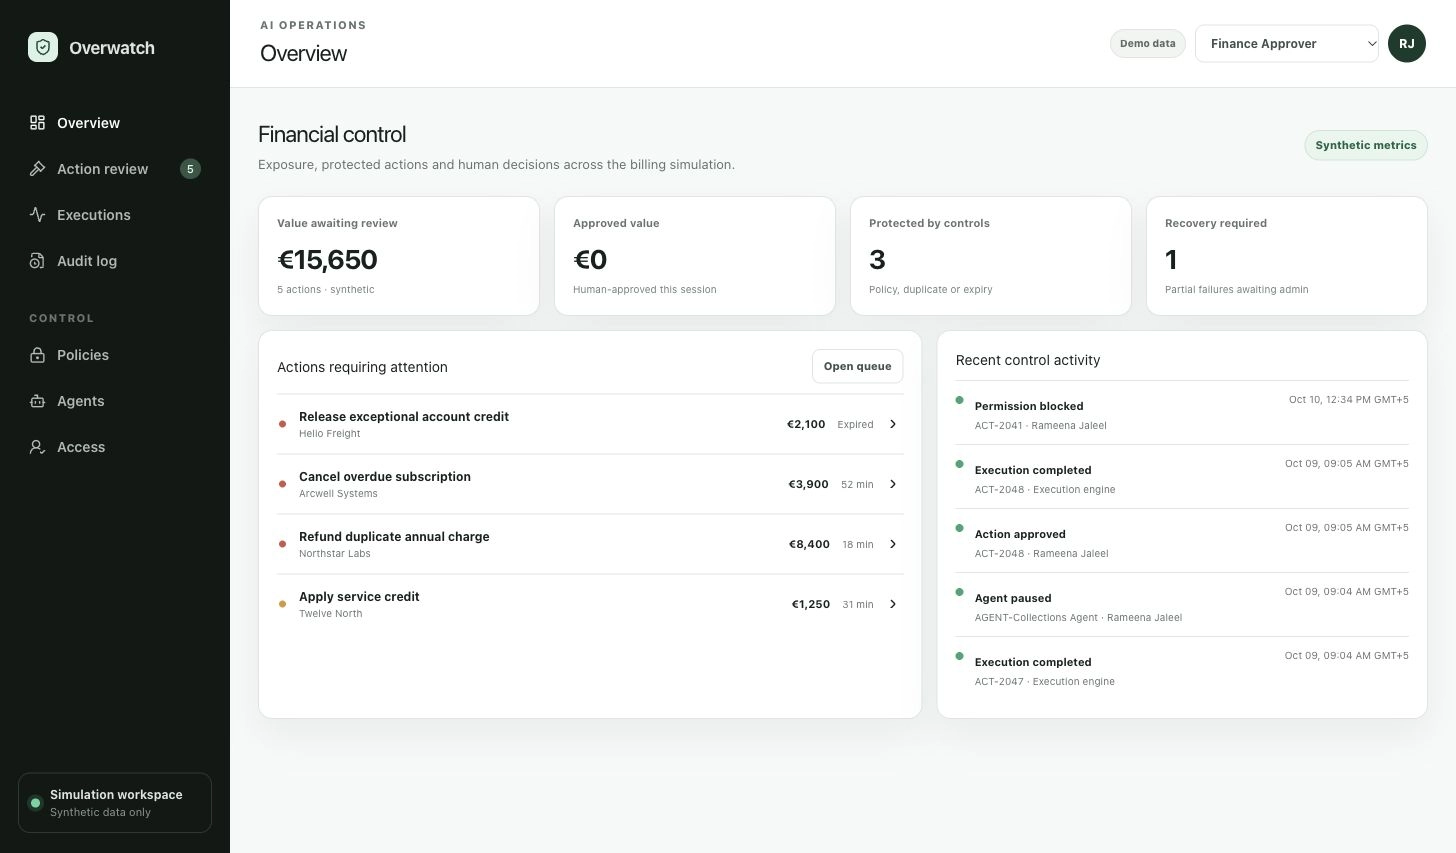Go to Overview in sidebar
The height and width of the screenshot is (853, 1456).
[x=115, y=123]
